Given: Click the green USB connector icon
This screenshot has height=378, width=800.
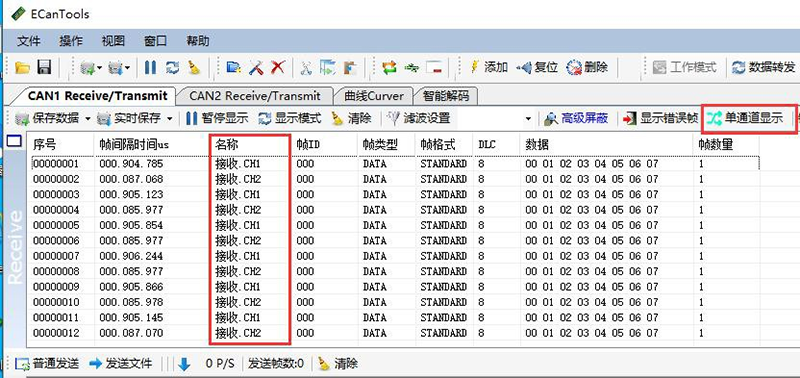Looking at the screenshot, I should point(412,67).
